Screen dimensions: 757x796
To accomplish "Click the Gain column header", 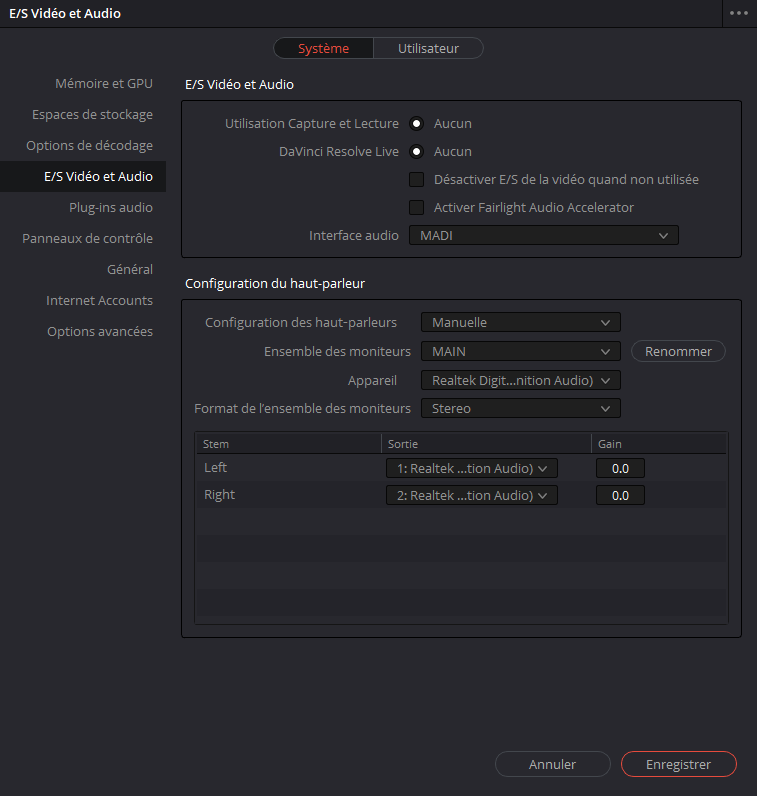I will click(x=659, y=444).
